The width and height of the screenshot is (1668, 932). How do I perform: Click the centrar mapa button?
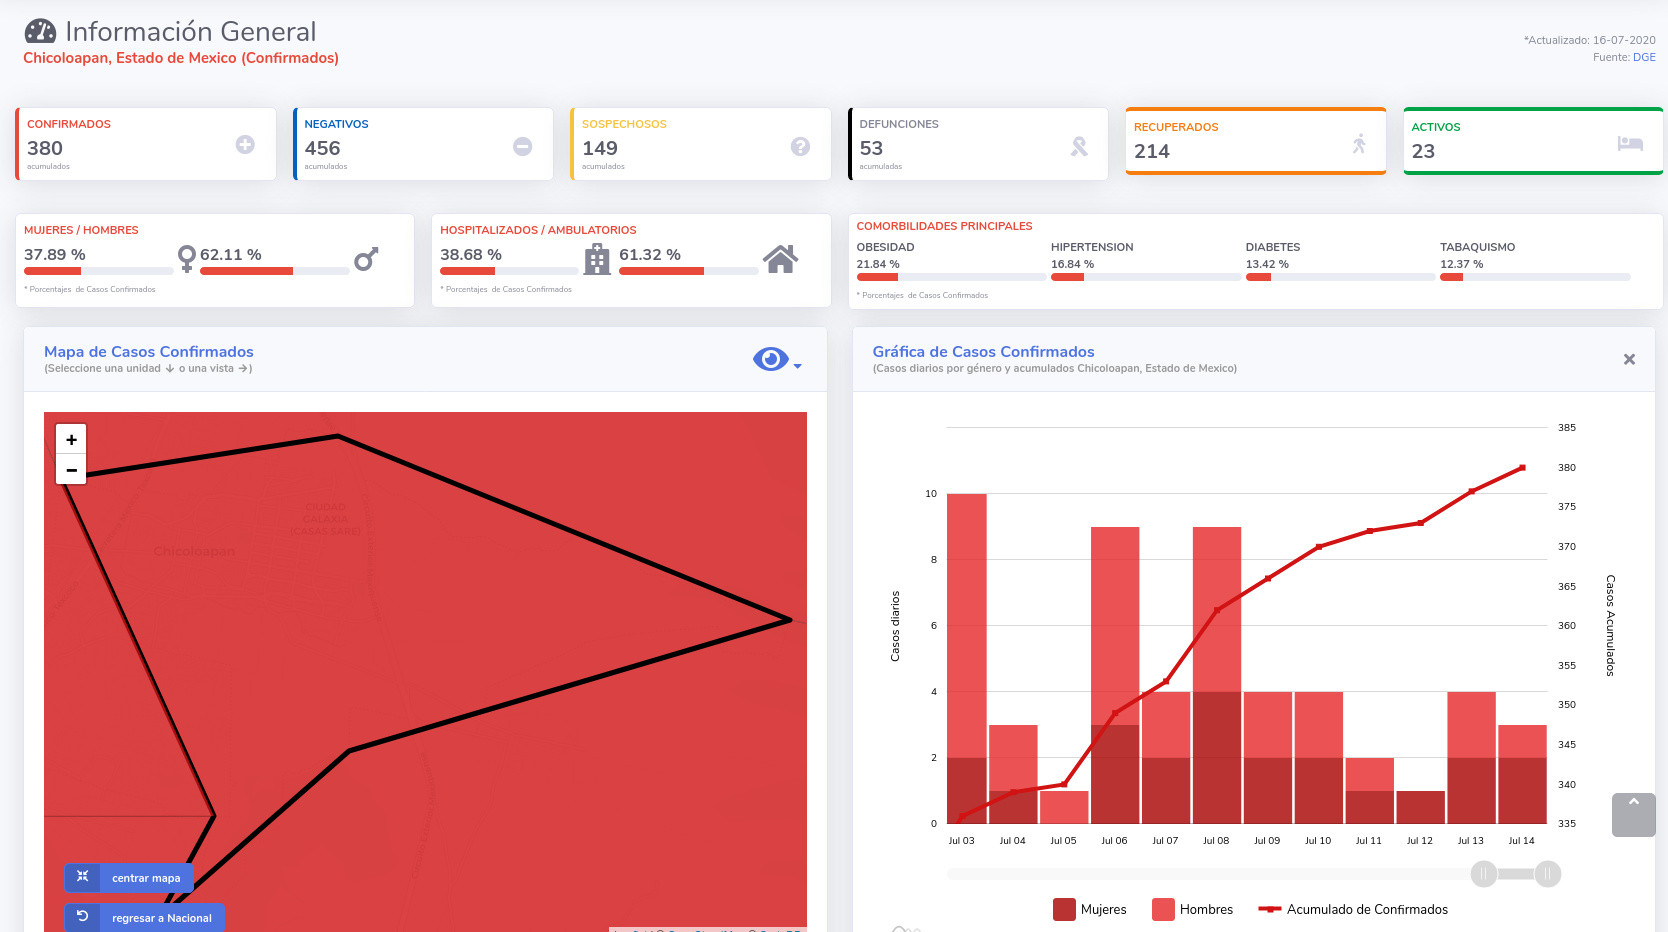[x=129, y=878]
